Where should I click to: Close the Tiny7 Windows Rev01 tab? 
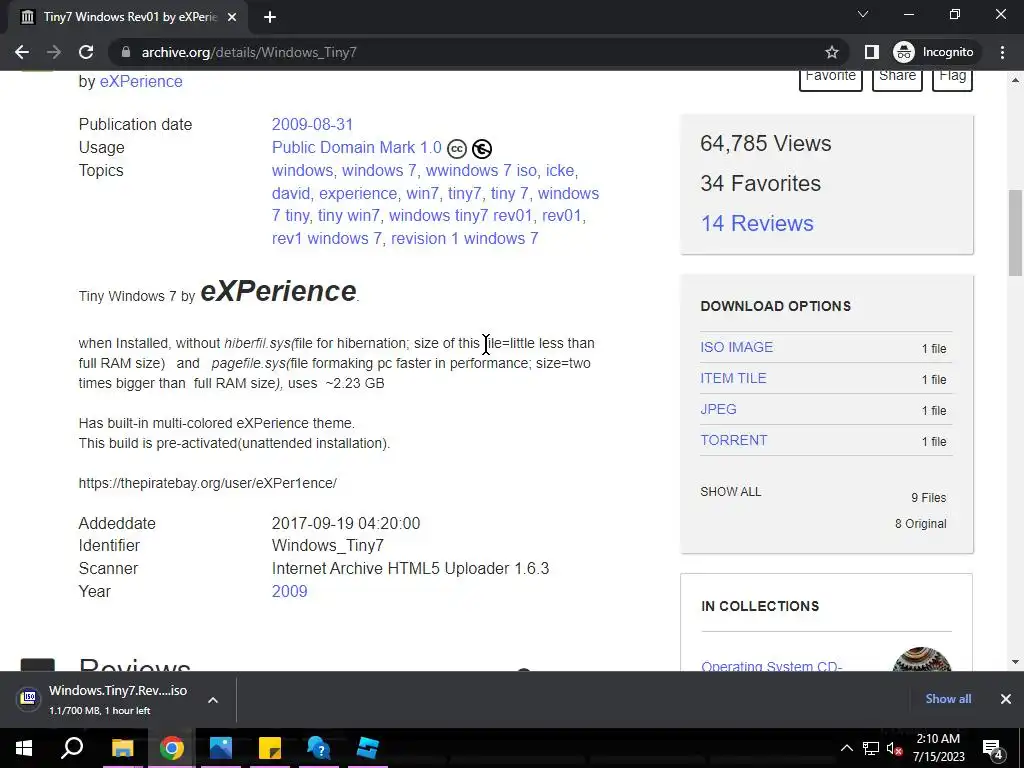[x=232, y=17]
